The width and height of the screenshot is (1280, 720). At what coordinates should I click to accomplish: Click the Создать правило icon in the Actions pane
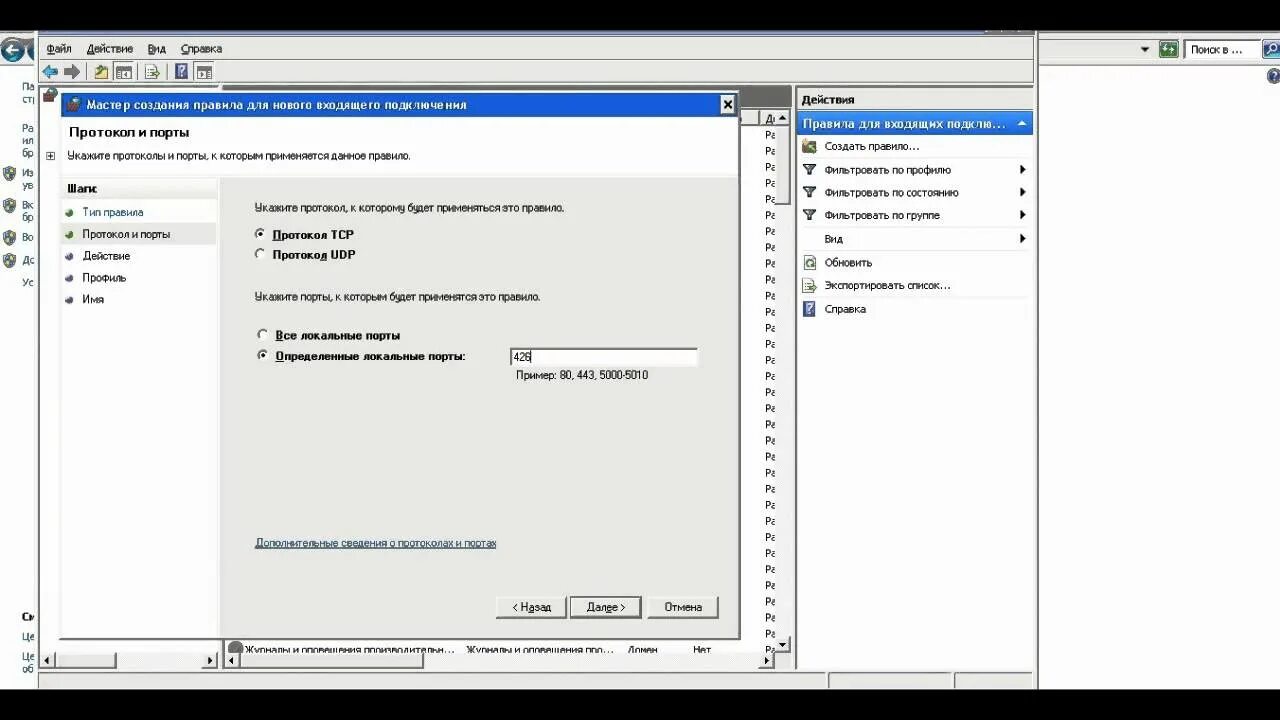810,146
